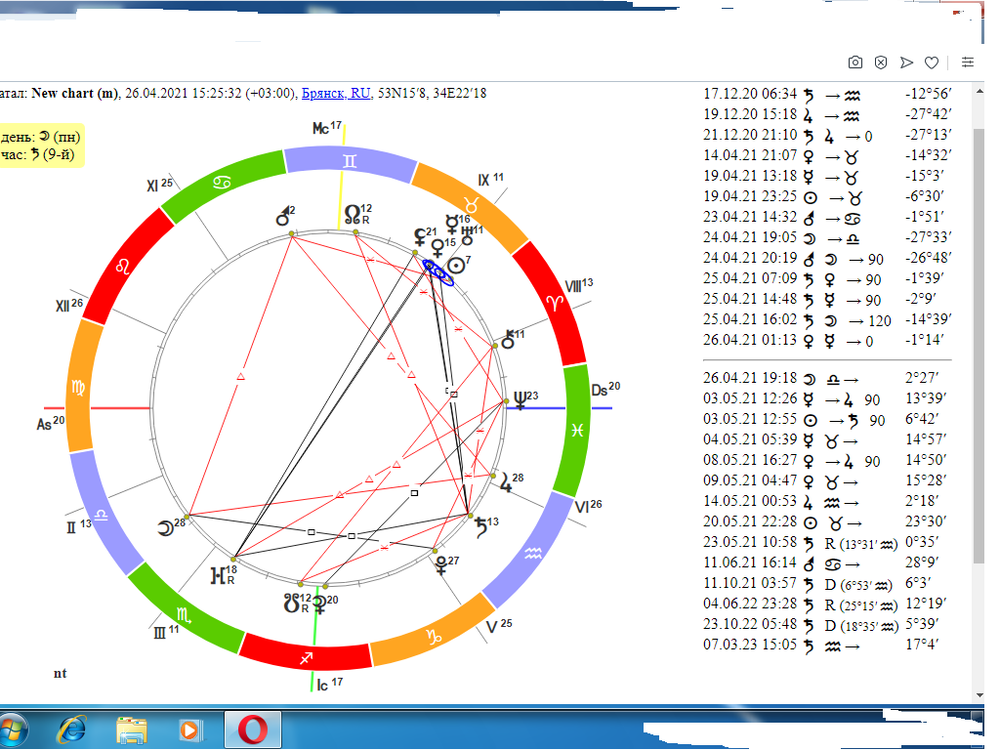The height and width of the screenshot is (750, 1000).
Task: Open the Windows Start button
Action: 12,730
